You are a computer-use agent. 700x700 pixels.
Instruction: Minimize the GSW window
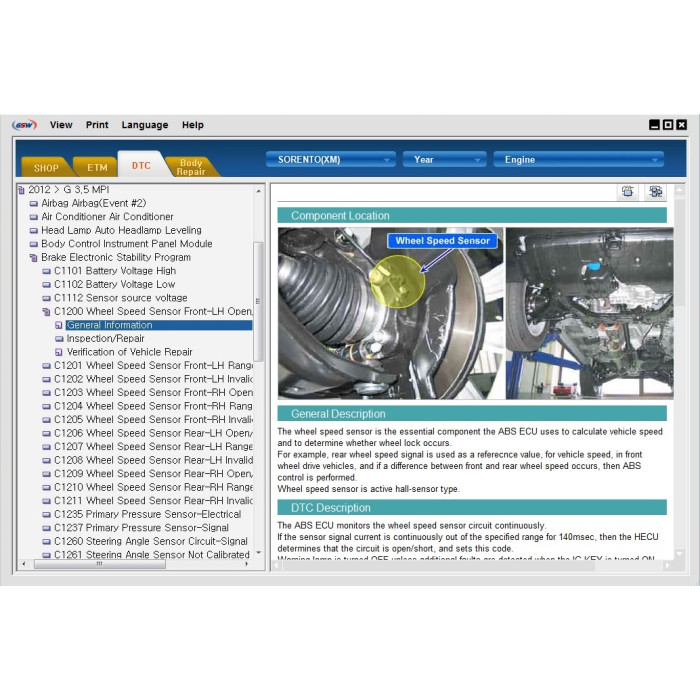tap(654, 125)
